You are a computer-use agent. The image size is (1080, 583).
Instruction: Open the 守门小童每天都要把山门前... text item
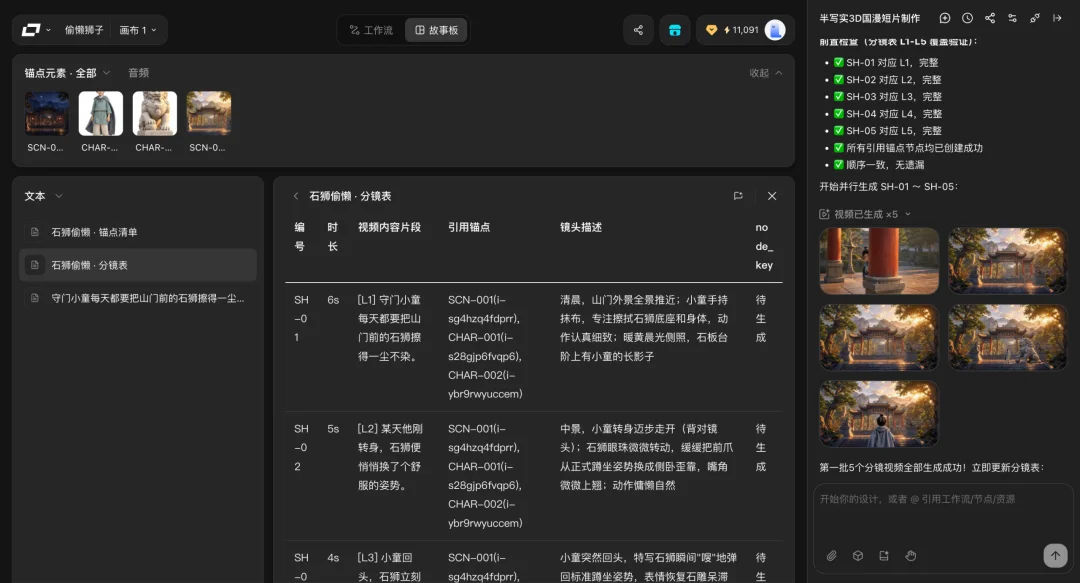point(138,298)
